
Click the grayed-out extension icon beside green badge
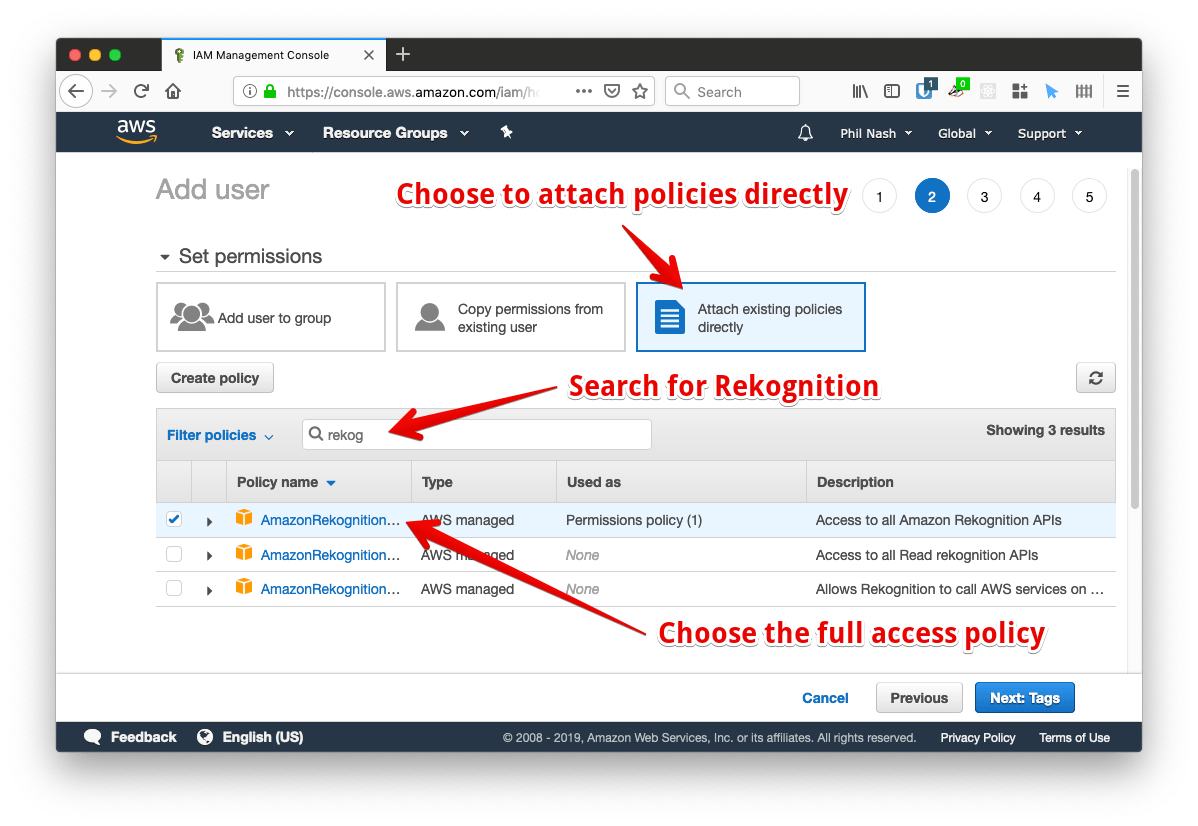pyautogui.click(x=988, y=91)
